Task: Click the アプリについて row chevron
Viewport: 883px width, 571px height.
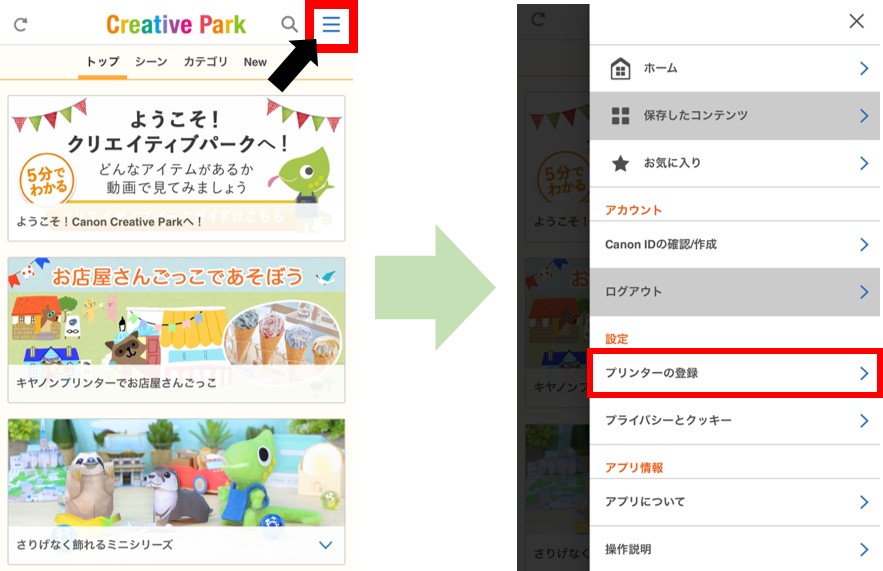Action: pos(864,502)
